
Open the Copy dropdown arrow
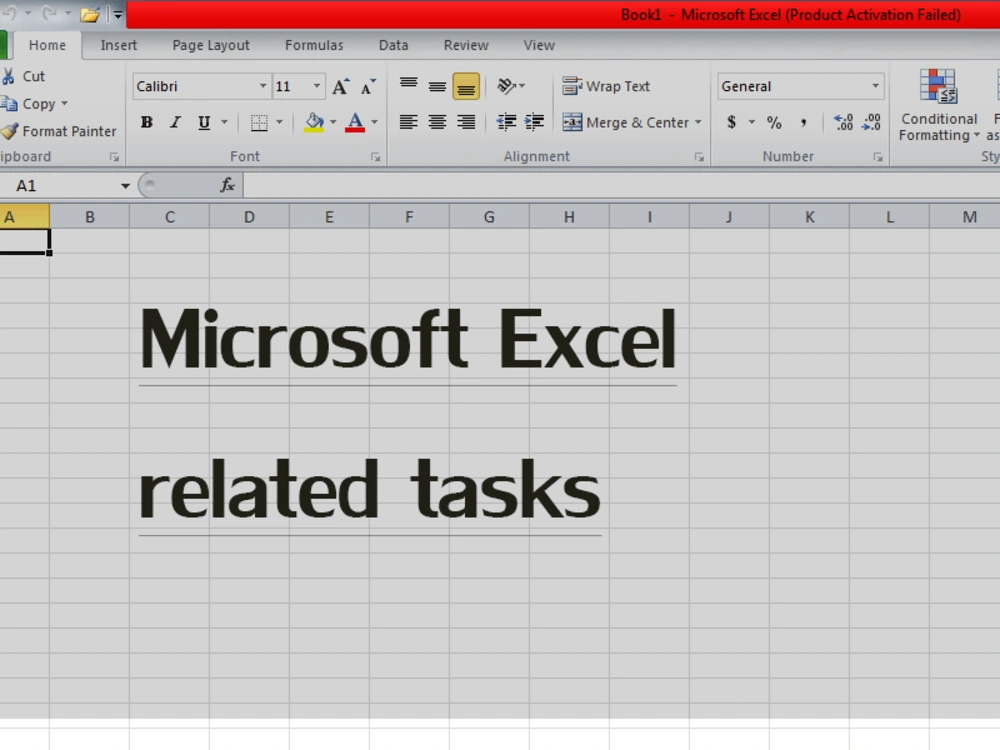point(64,103)
